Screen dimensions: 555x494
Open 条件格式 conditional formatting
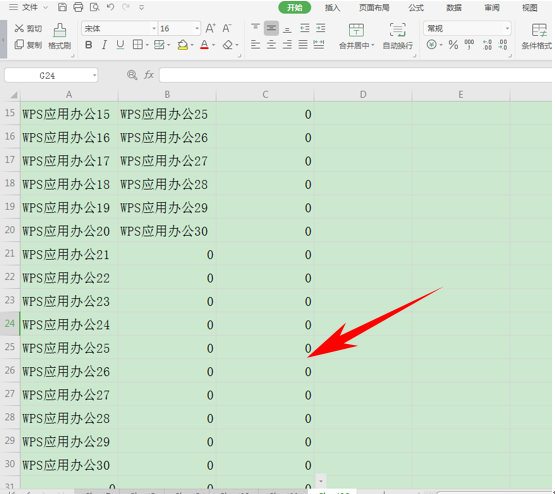click(538, 36)
